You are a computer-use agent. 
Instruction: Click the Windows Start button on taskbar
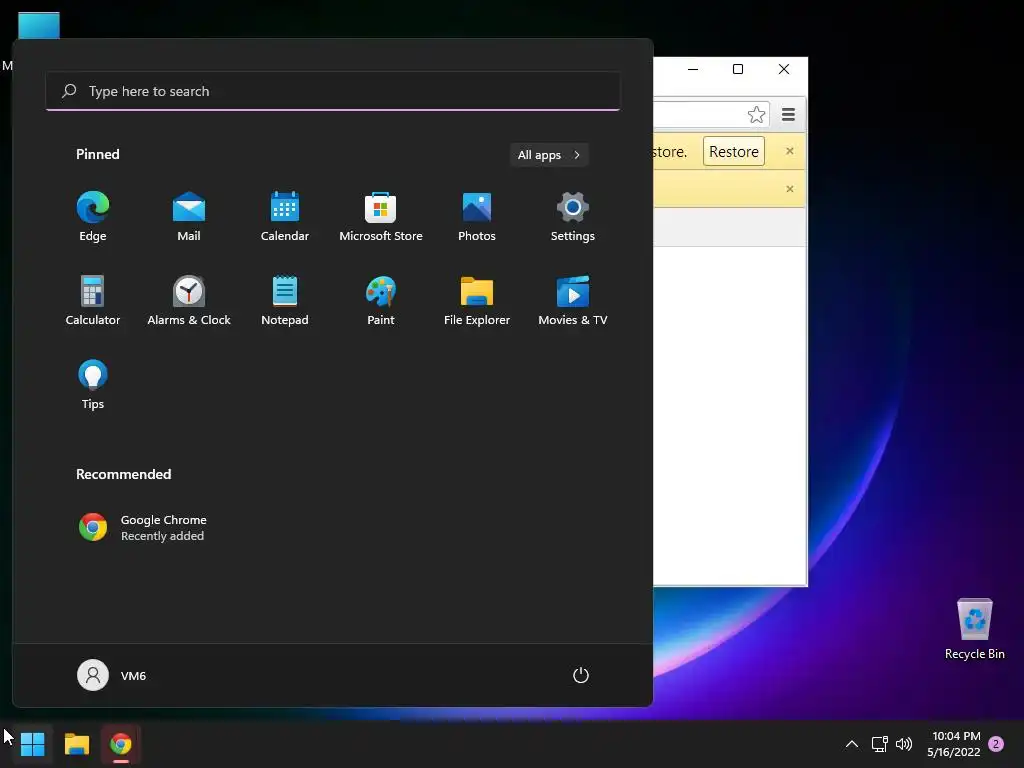(33, 744)
